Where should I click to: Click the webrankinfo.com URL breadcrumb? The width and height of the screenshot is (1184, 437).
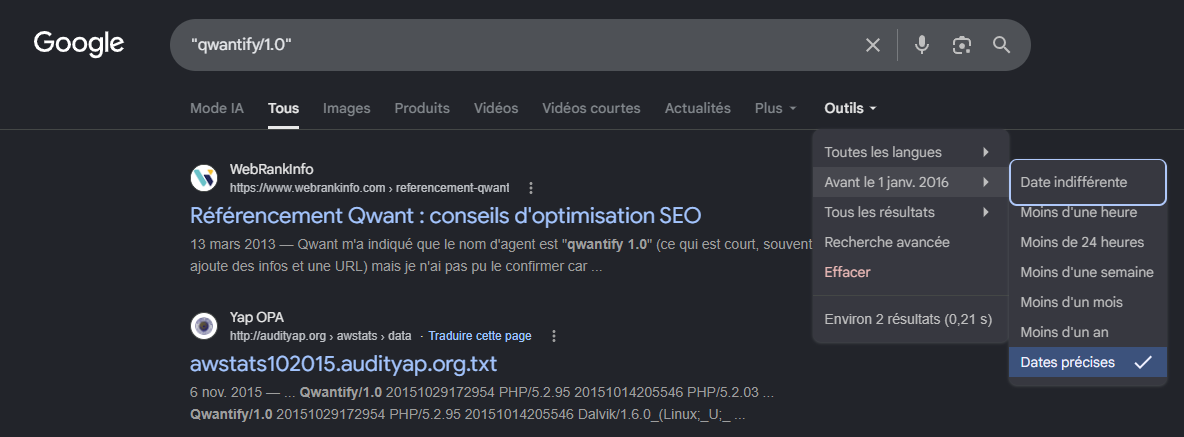tap(369, 187)
